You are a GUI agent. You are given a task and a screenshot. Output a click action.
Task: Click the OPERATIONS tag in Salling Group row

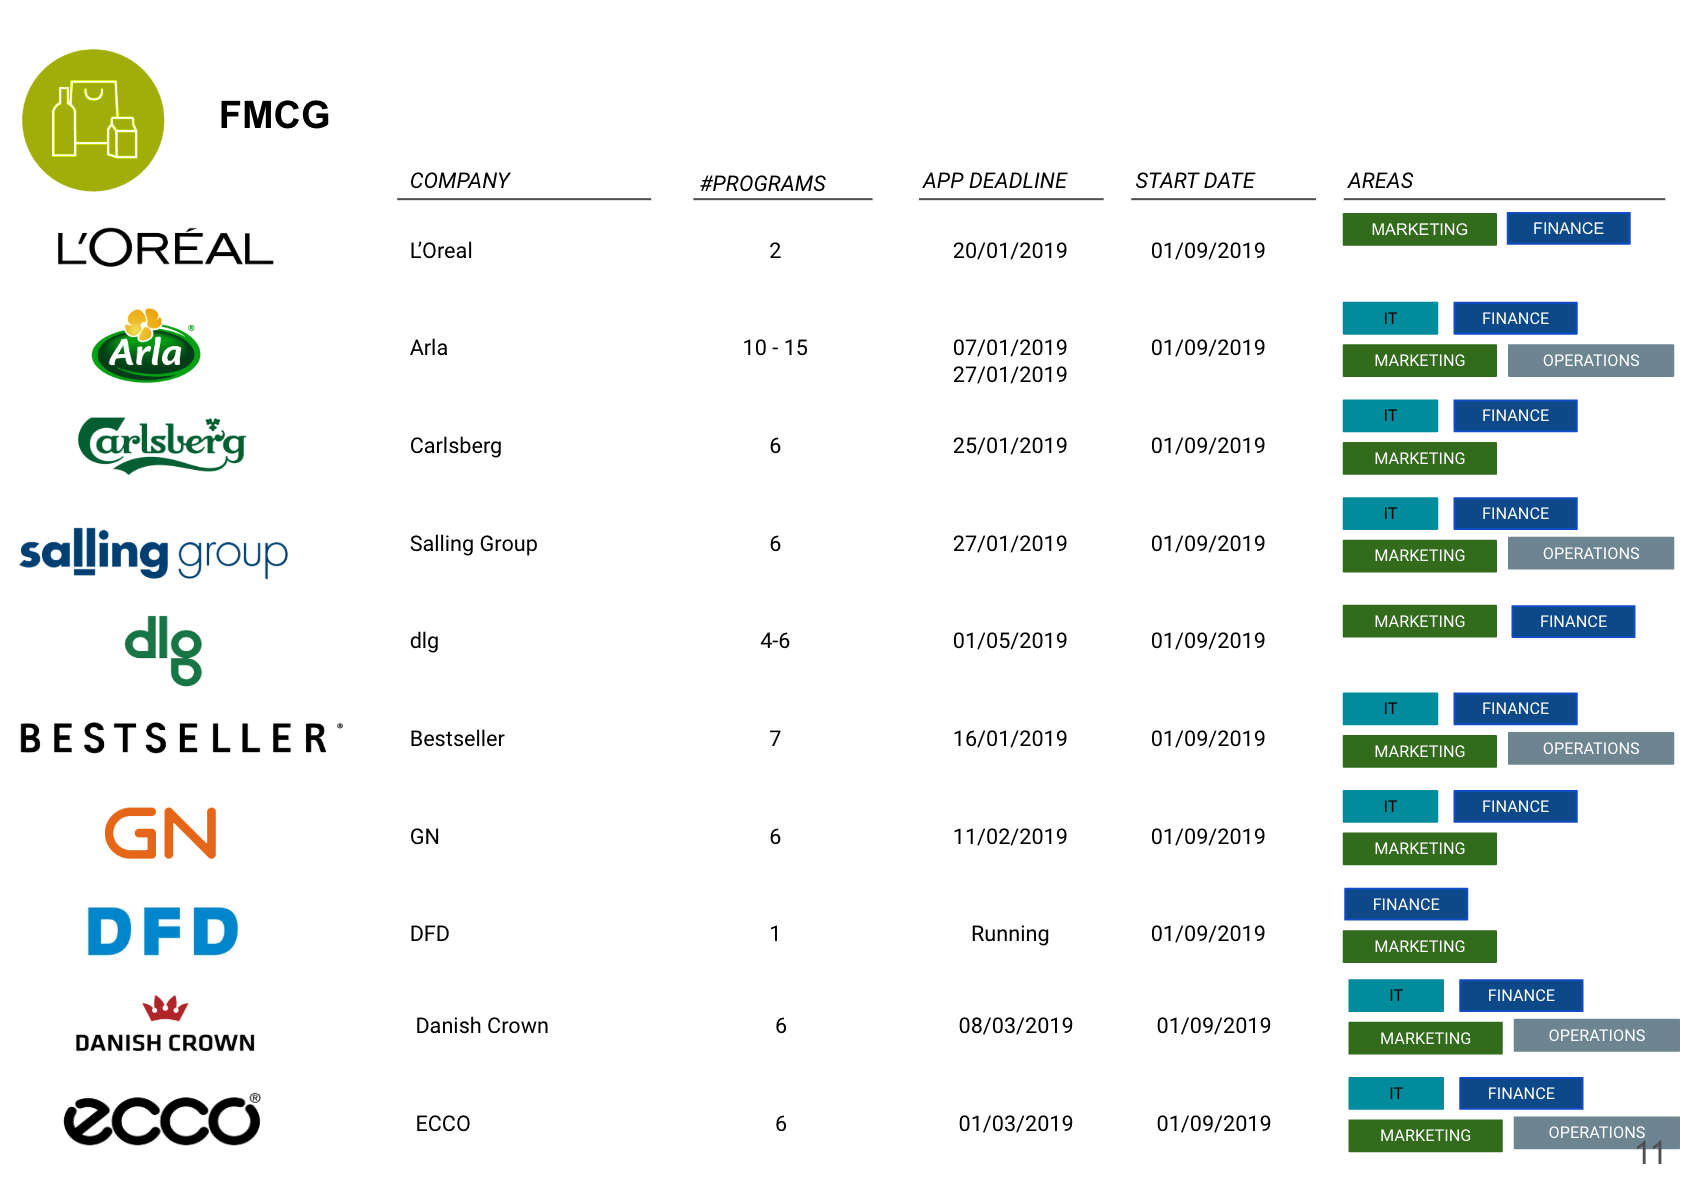point(1590,553)
